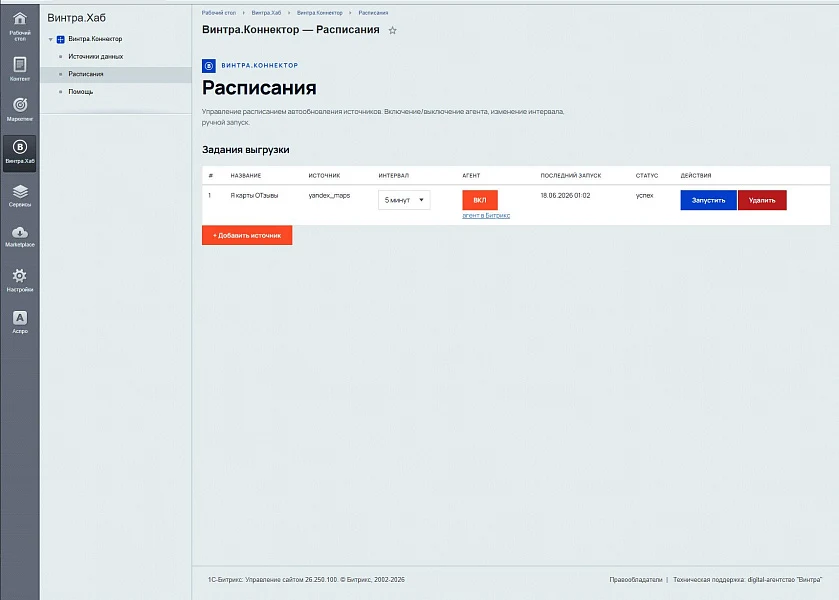The width and height of the screenshot is (839, 600).
Task: Click the Винтра.Хаб panel title
Action: tap(77, 18)
